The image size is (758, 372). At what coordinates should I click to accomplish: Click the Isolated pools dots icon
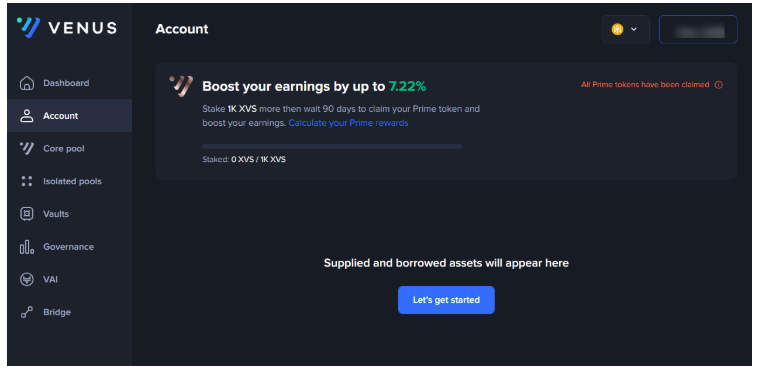click(27, 181)
